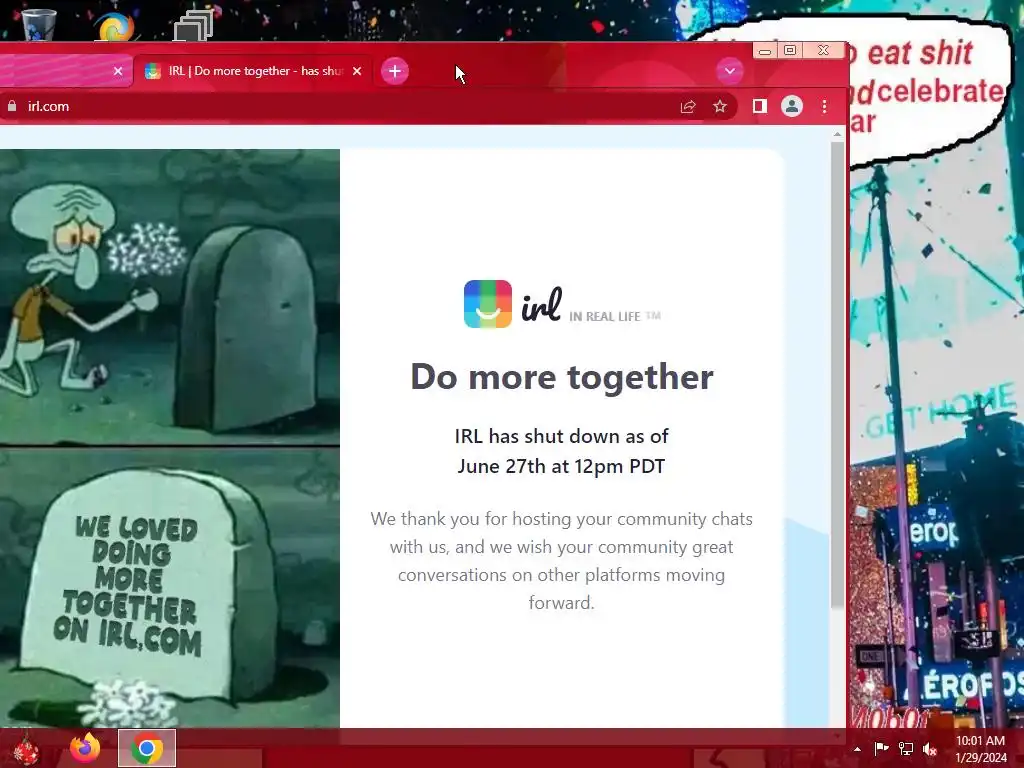Click the 'Do more together' heading
The height and width of the screenshot is (768, 1024).
tap(562, 377)
